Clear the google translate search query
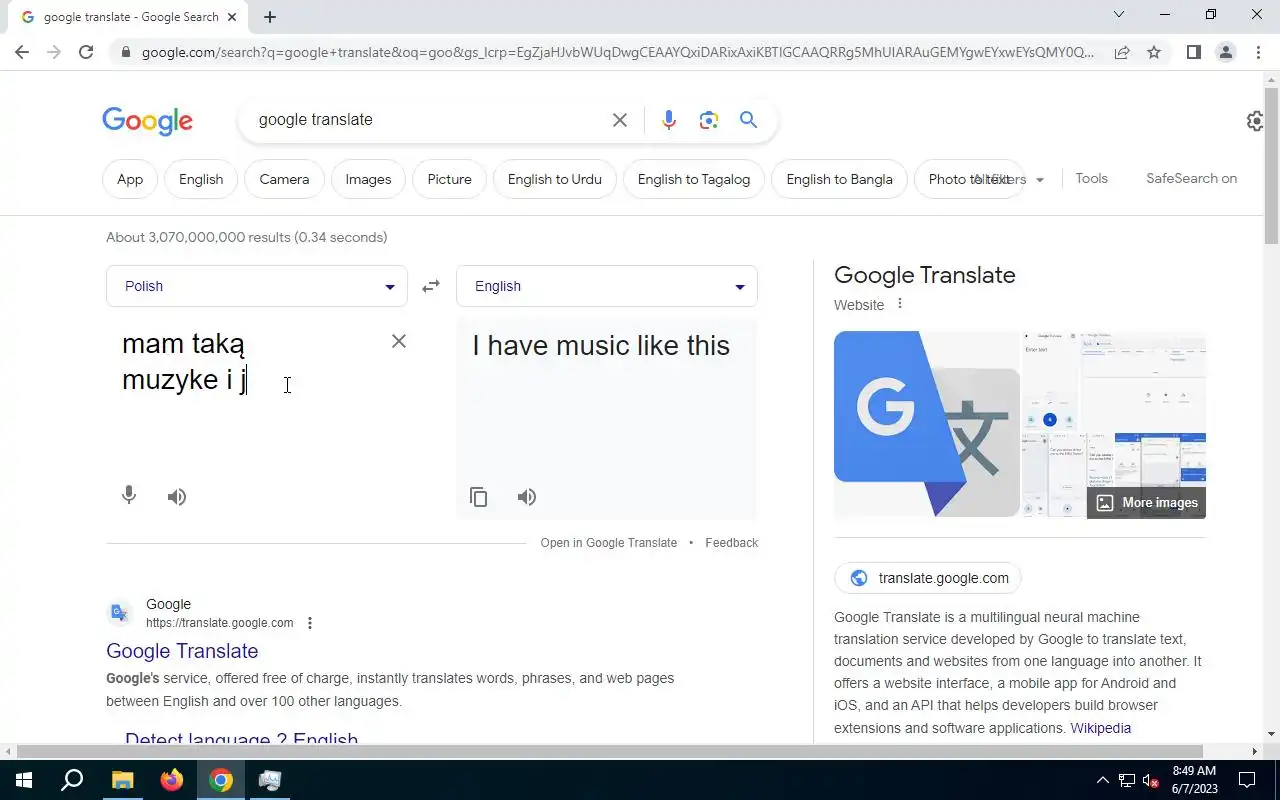 [x=620, y=120]
